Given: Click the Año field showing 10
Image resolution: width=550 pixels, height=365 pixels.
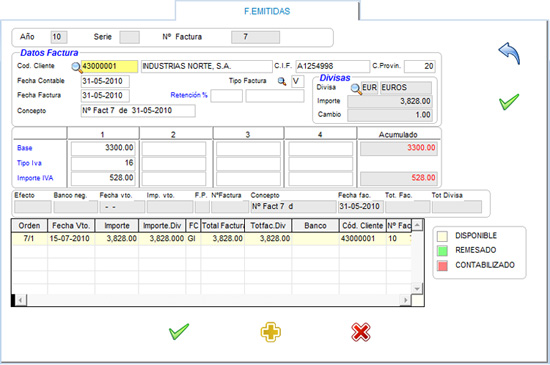Looking at the screenshot, I should [59, 37].
